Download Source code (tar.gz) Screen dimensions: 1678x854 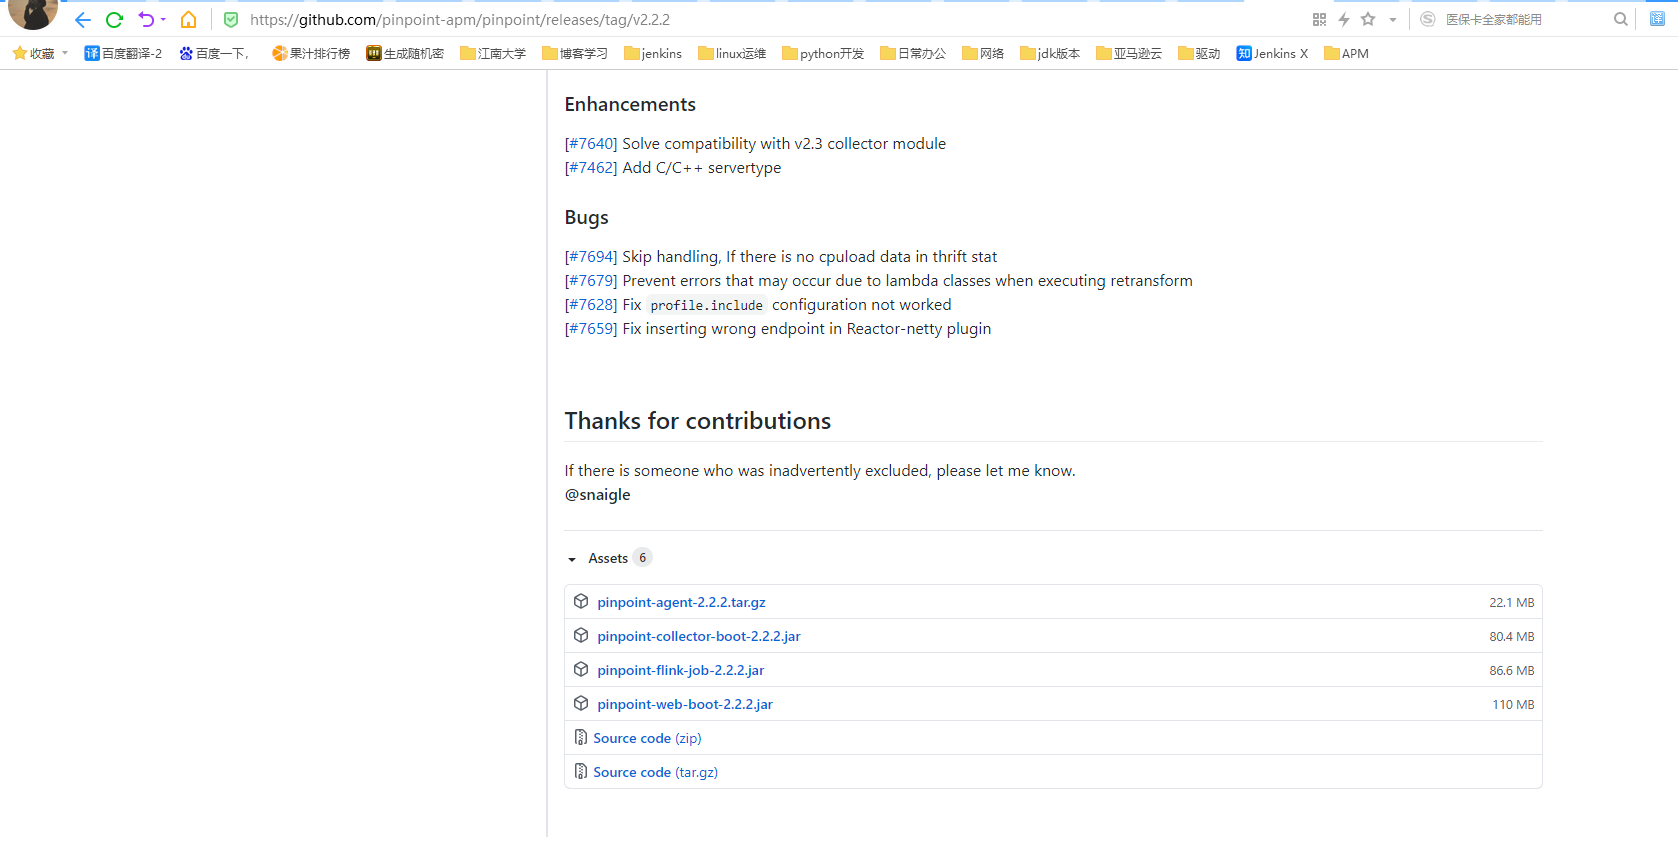coord(656,772)
